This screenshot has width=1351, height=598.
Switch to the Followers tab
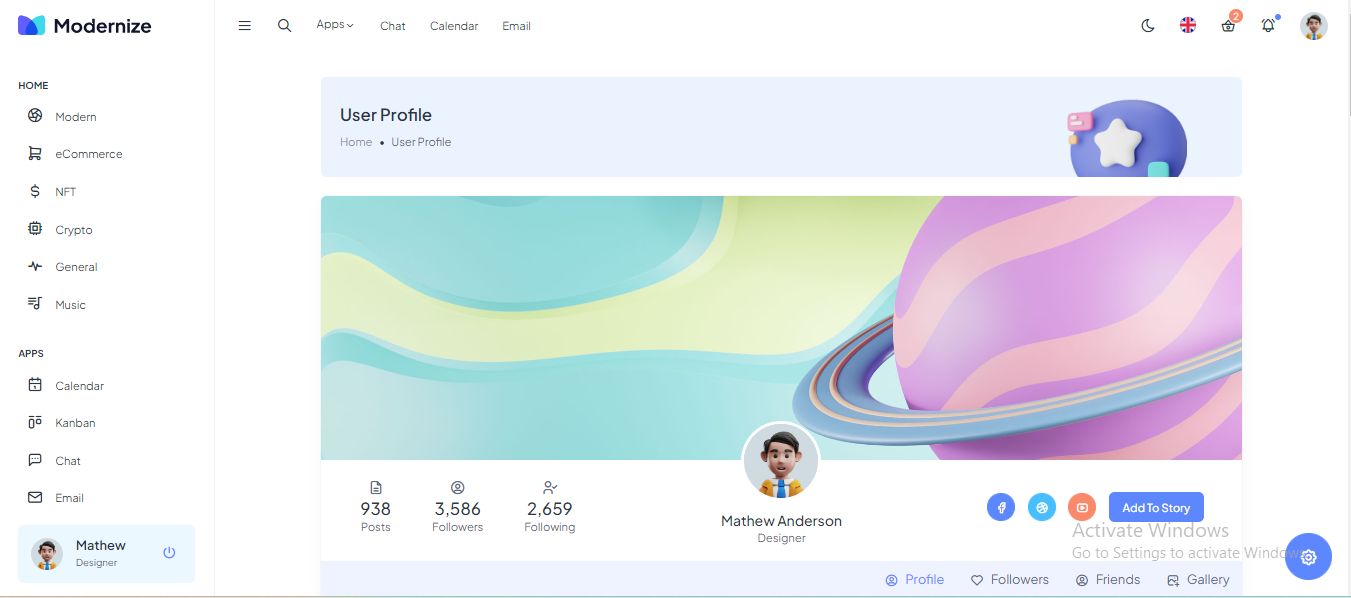(x=1009, y=579)
